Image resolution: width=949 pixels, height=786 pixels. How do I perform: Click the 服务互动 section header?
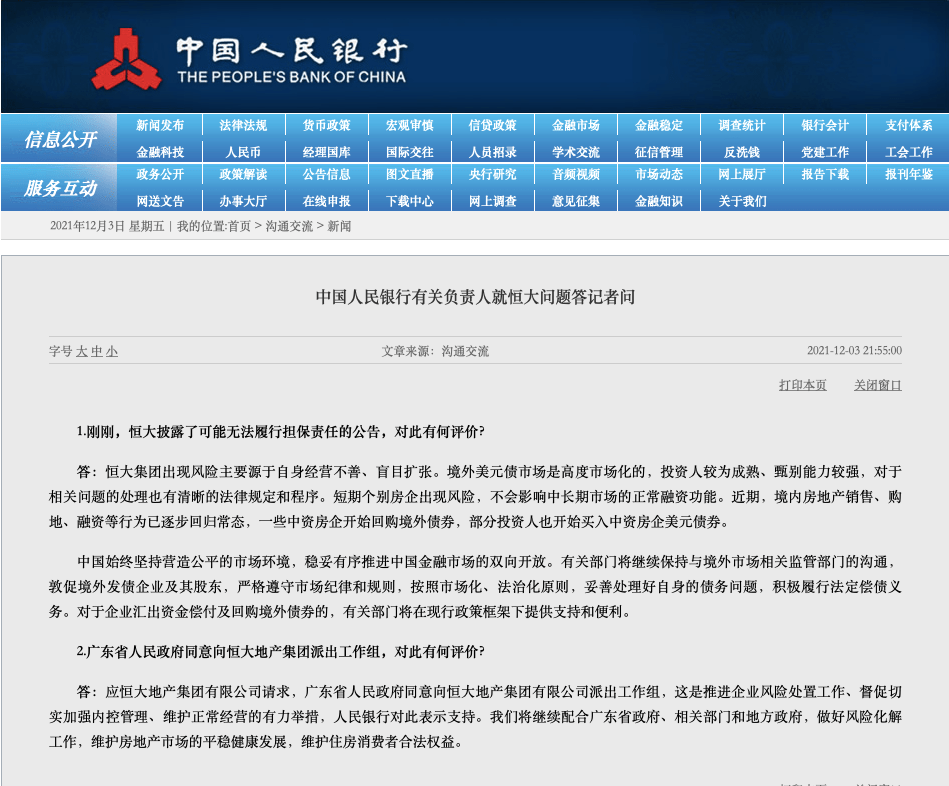pos(60,188)
